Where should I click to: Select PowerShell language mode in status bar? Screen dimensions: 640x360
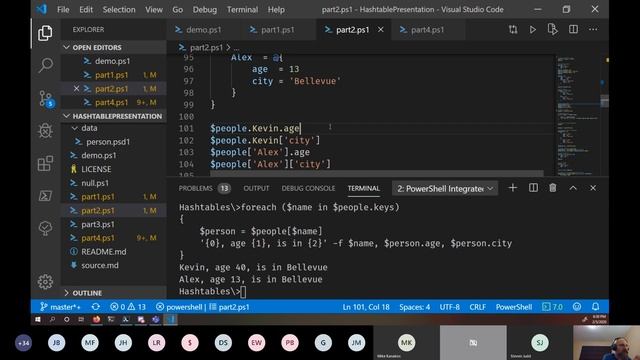[513, 307]
